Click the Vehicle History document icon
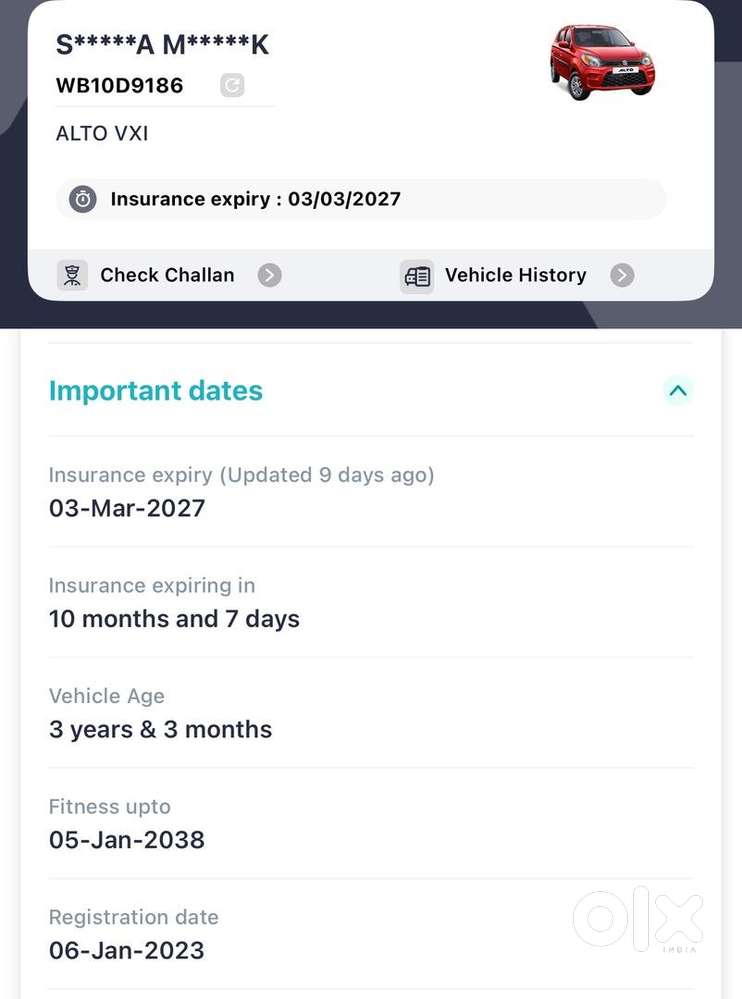 (417, 275)
